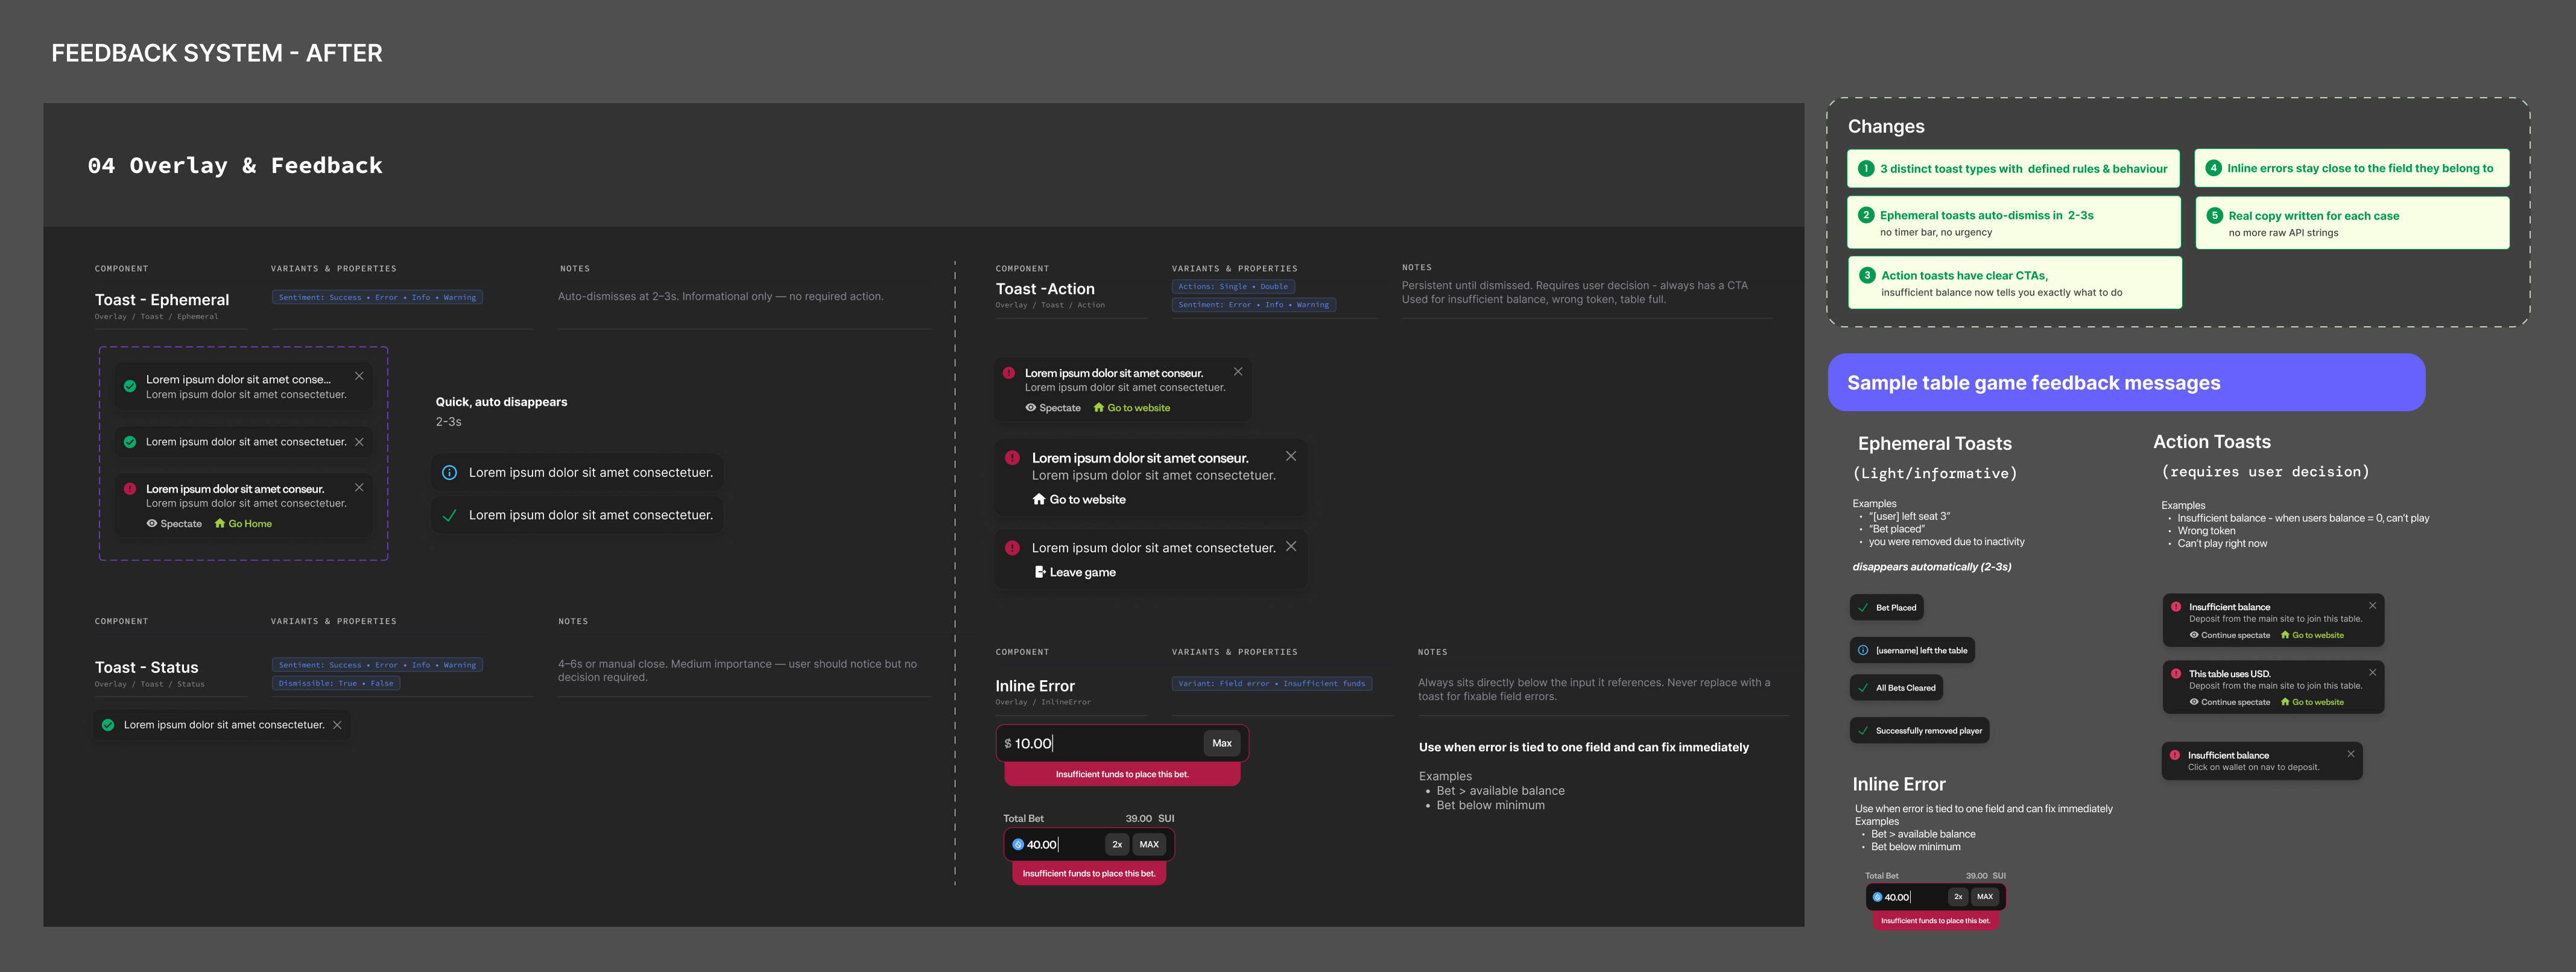Click the red error icon on the Leave game toast
The height and width of the screenshot is (972, 2576).
(x=1012, y=548)
